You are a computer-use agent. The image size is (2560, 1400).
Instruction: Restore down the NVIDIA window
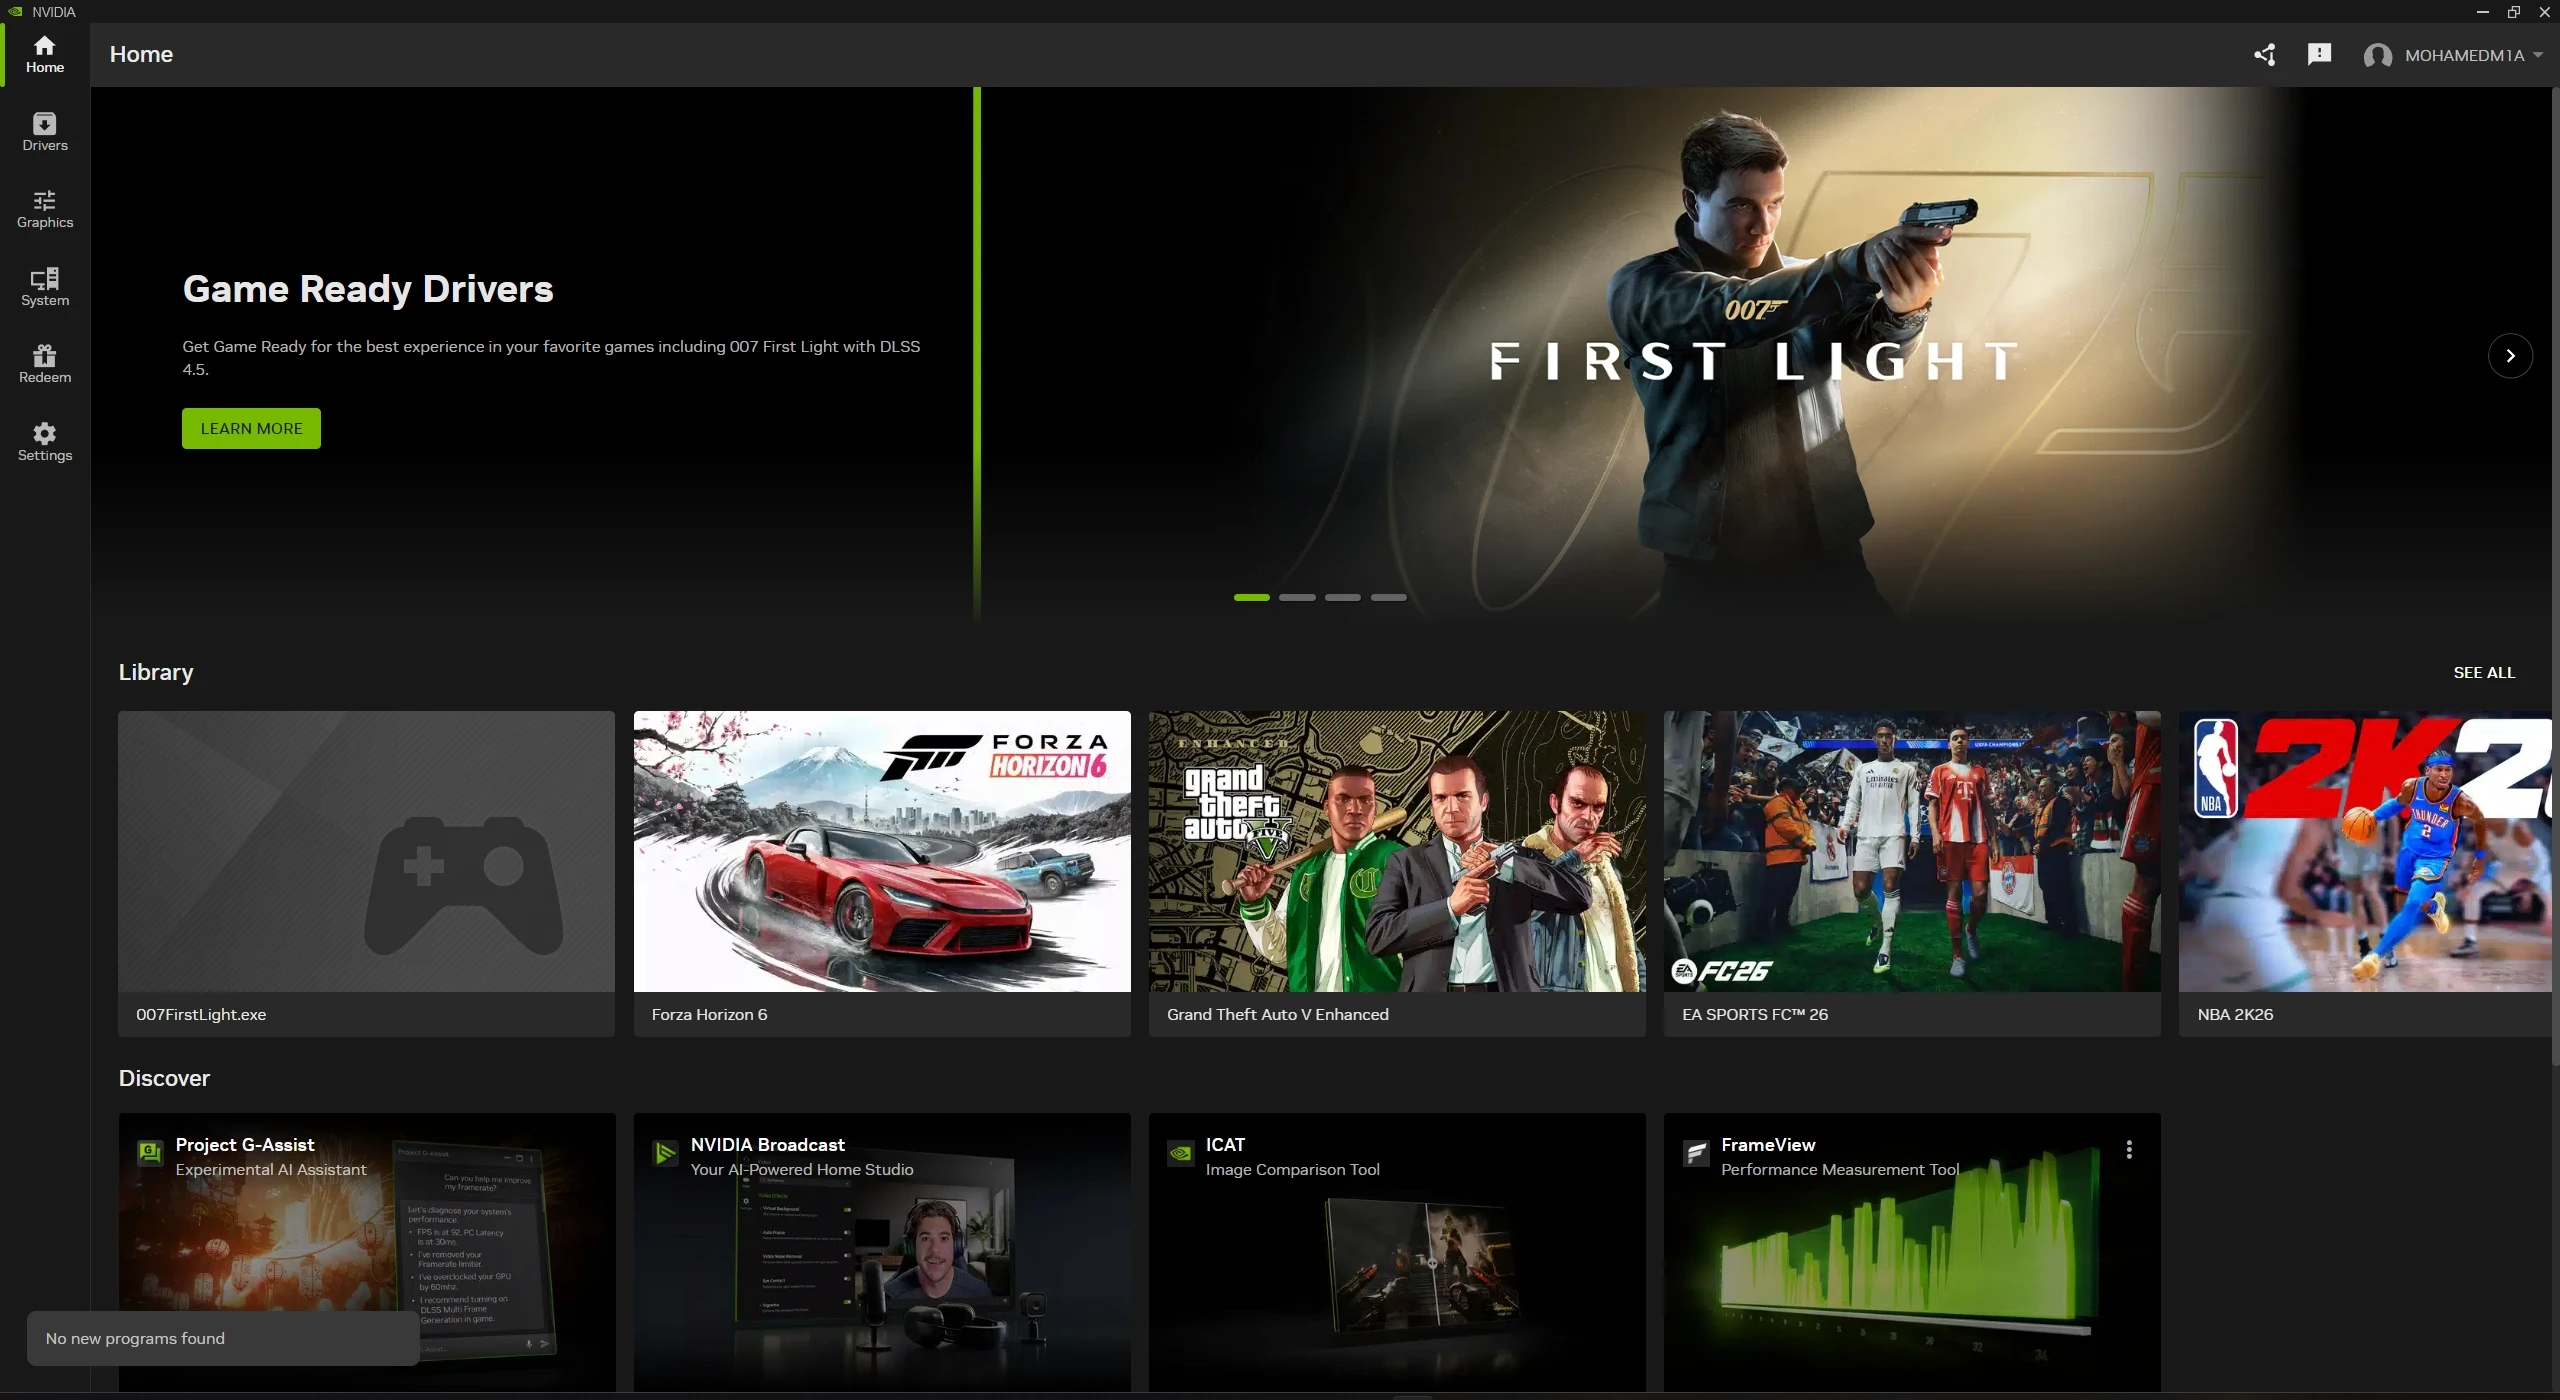2513,12
